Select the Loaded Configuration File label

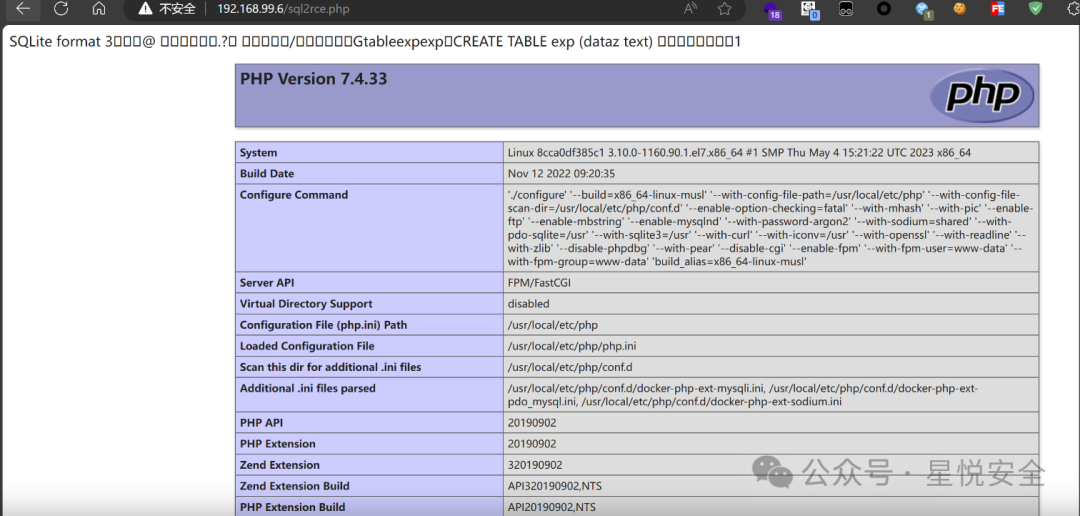click(x=307, y=346)
